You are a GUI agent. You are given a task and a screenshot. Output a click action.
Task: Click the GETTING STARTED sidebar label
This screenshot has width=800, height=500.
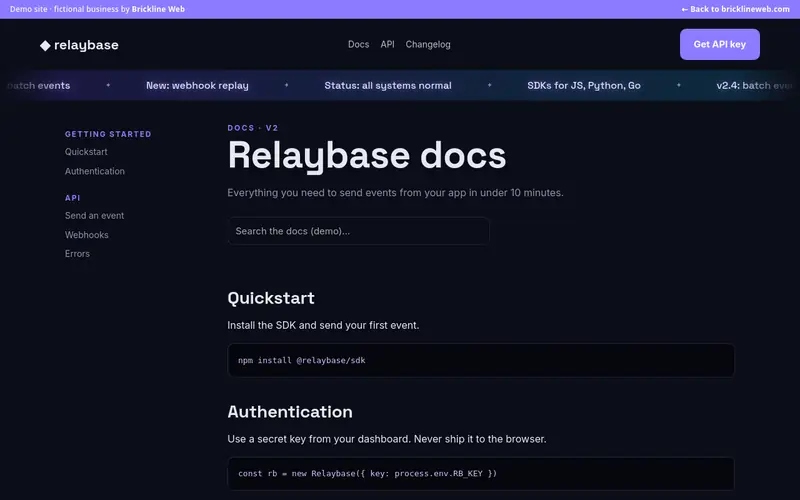click(108, 134)
